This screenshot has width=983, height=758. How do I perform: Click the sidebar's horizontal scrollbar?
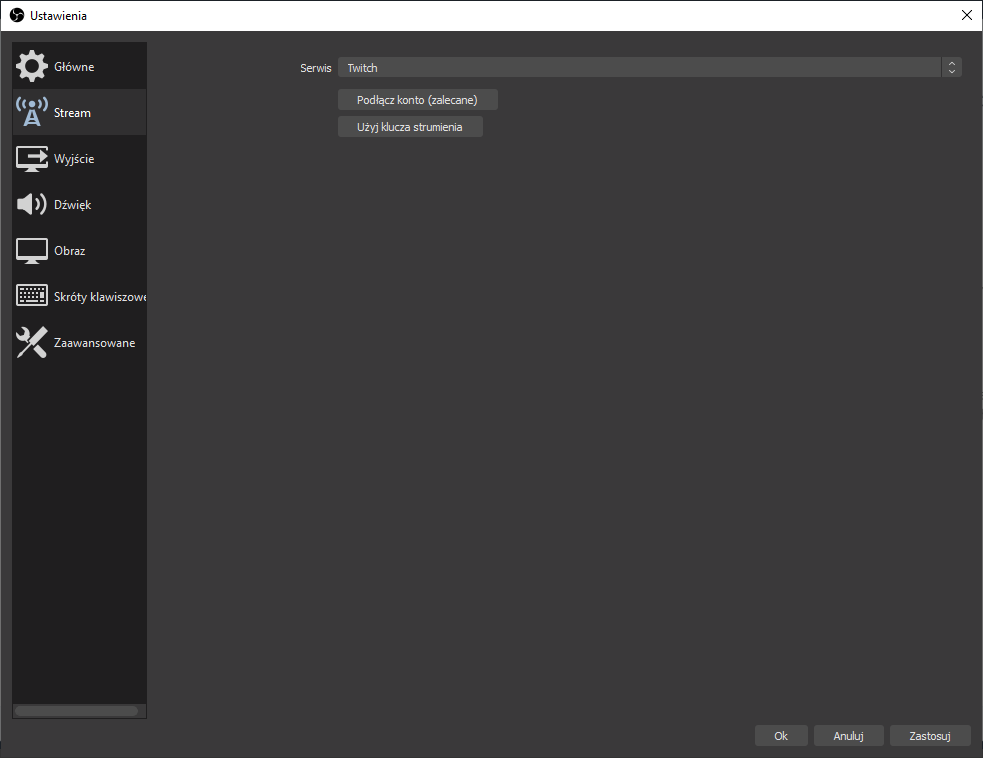(77, 711)
